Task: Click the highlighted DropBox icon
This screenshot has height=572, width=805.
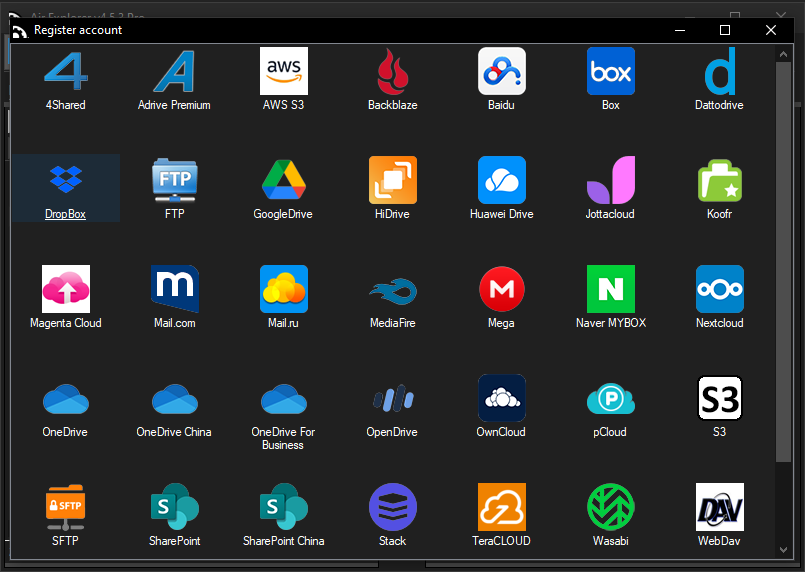Action: (x=66, y=180)
